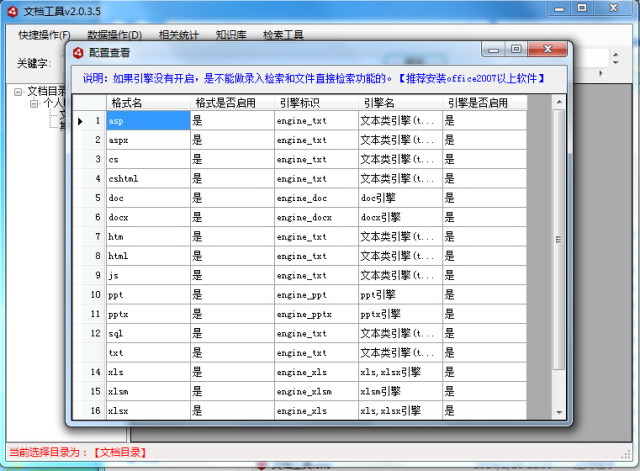Click the engine_ppt identifier cell
This screenshot has height=471, width=640.
pyautogui.click(x=316, y=295)
